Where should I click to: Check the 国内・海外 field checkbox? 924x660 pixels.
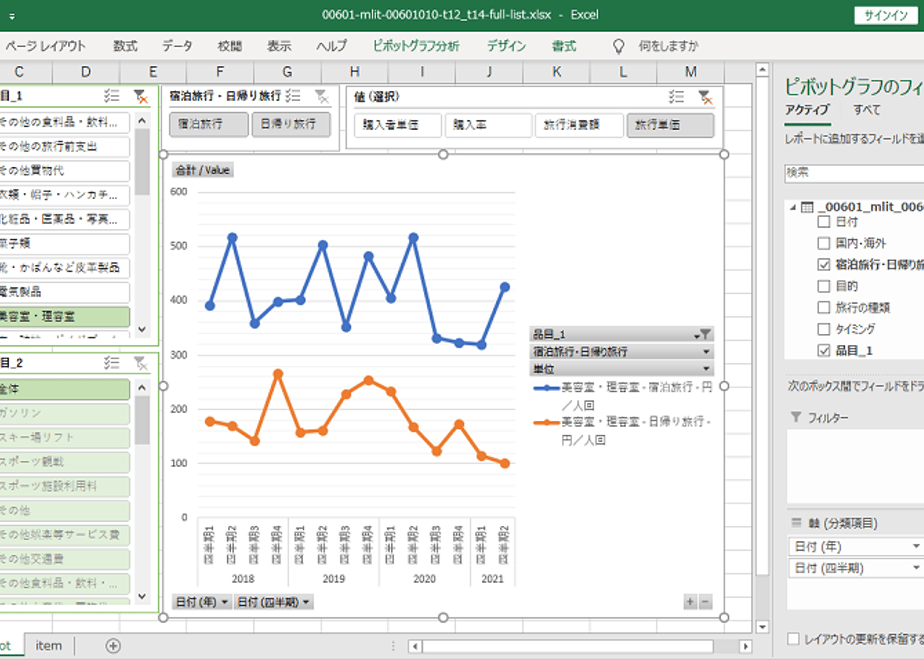(x=824, y=243)
